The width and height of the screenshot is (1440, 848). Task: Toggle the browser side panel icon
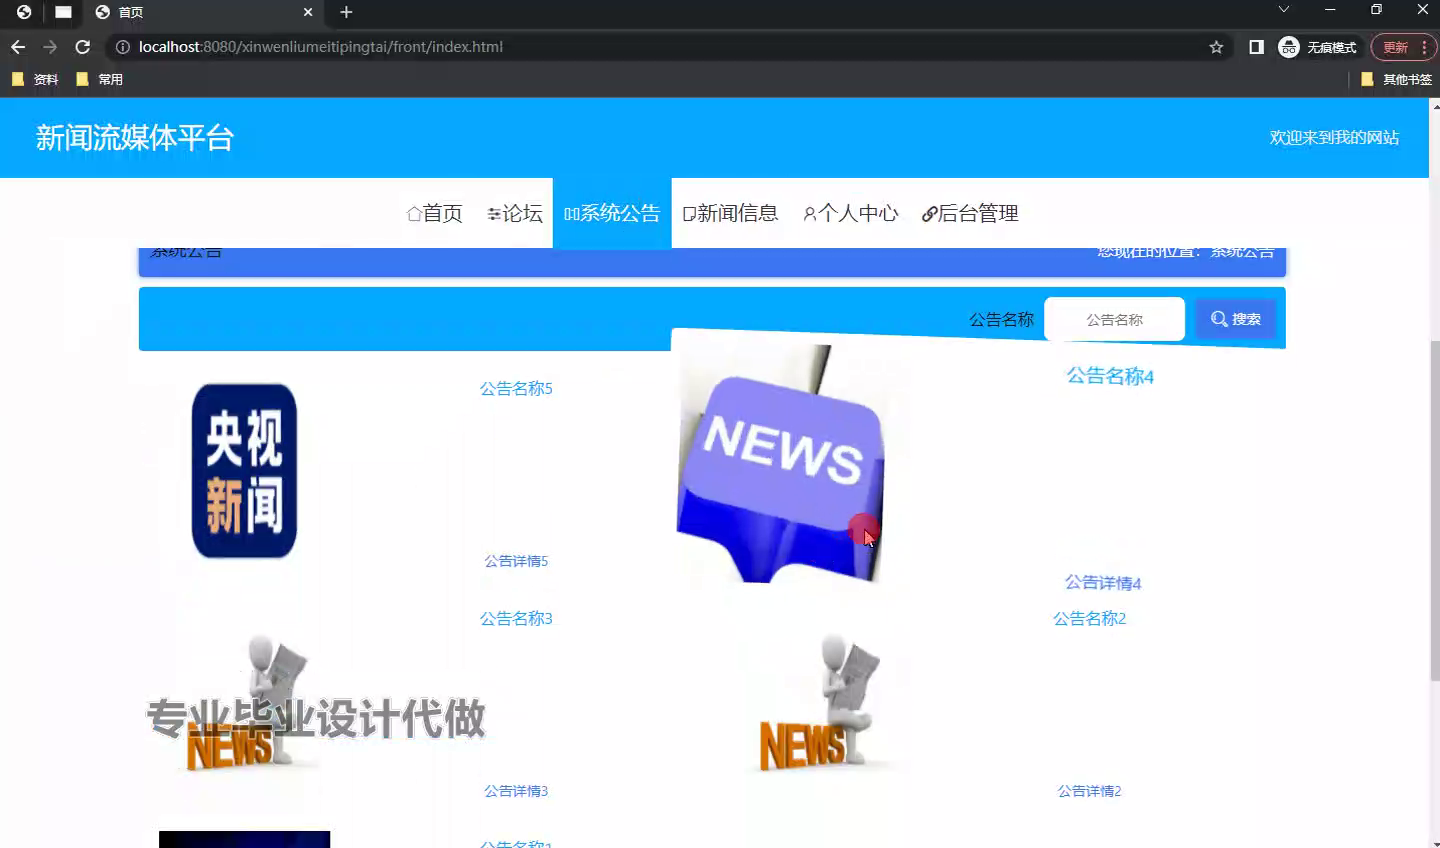click(x=1256, y=47)
